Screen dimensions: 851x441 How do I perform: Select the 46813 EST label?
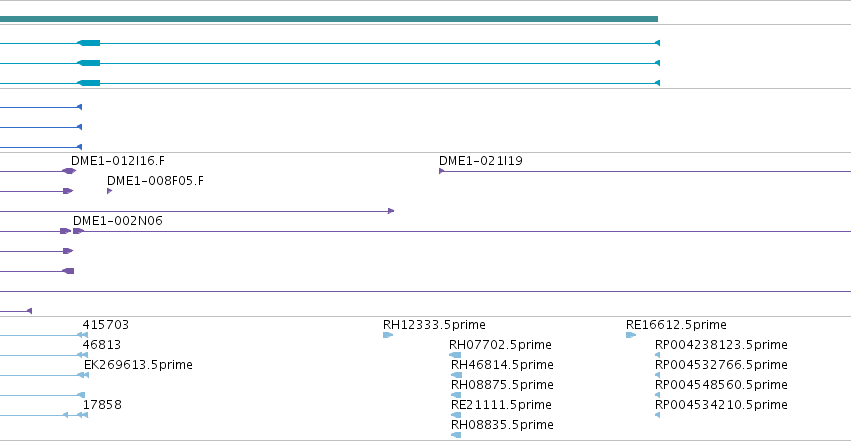pos(102,346)
